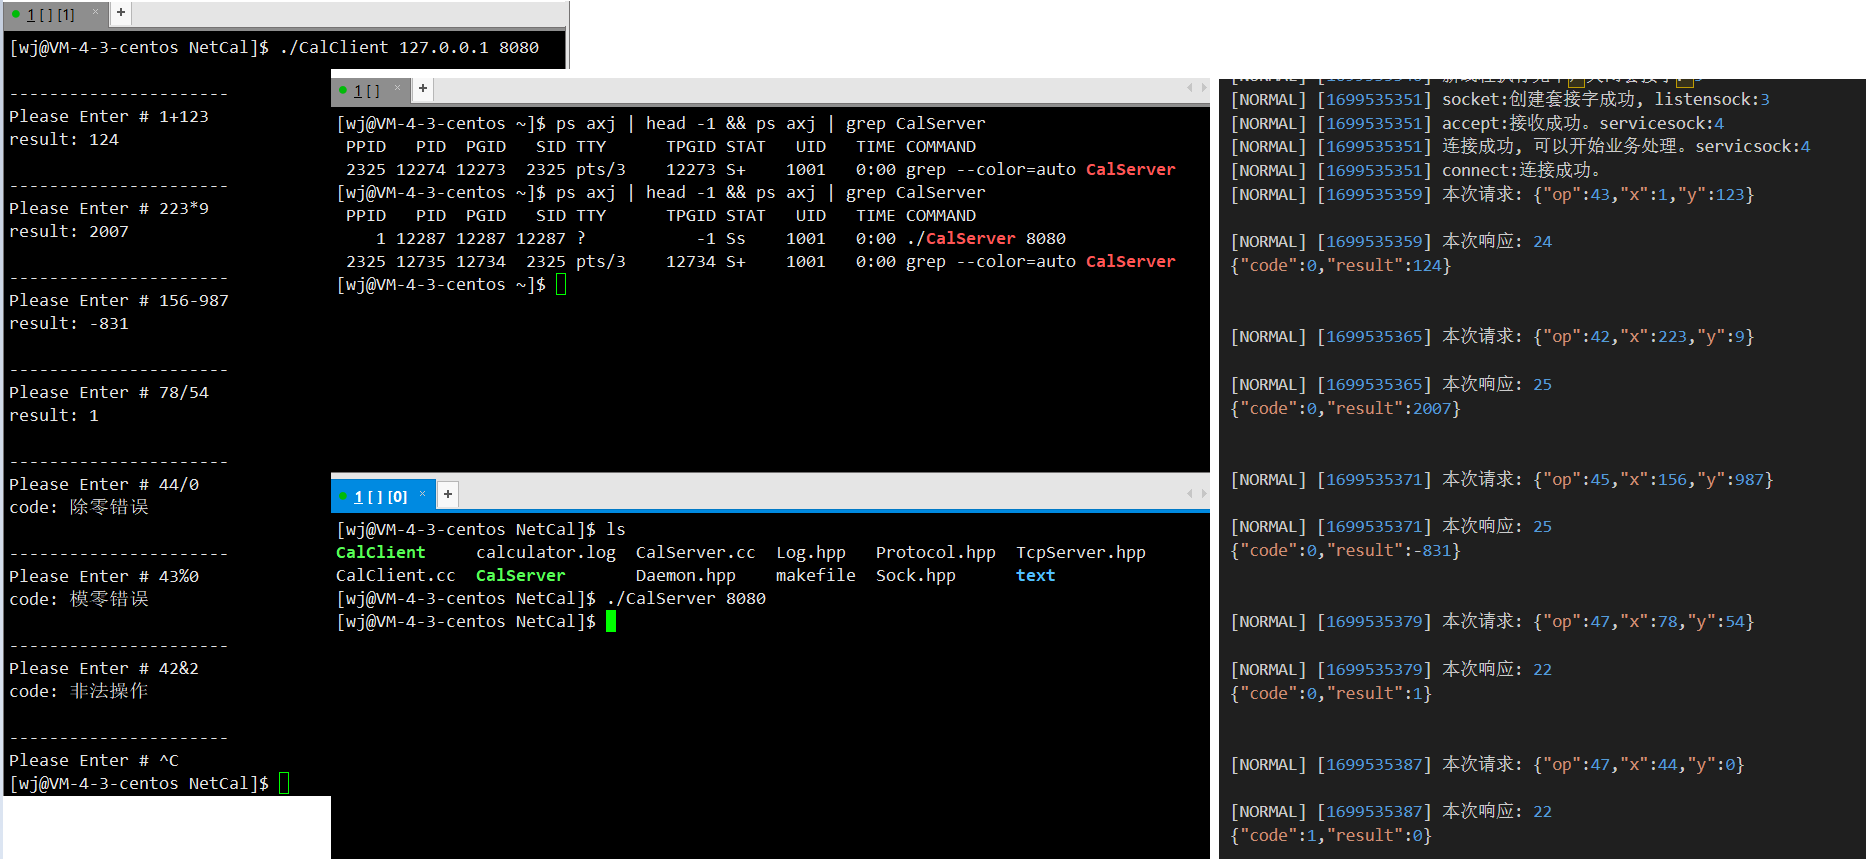Viewport: 1866px width, 859px height.
Task: Click 'Log.hpp' in the ls output
Action: pos(811,553)
